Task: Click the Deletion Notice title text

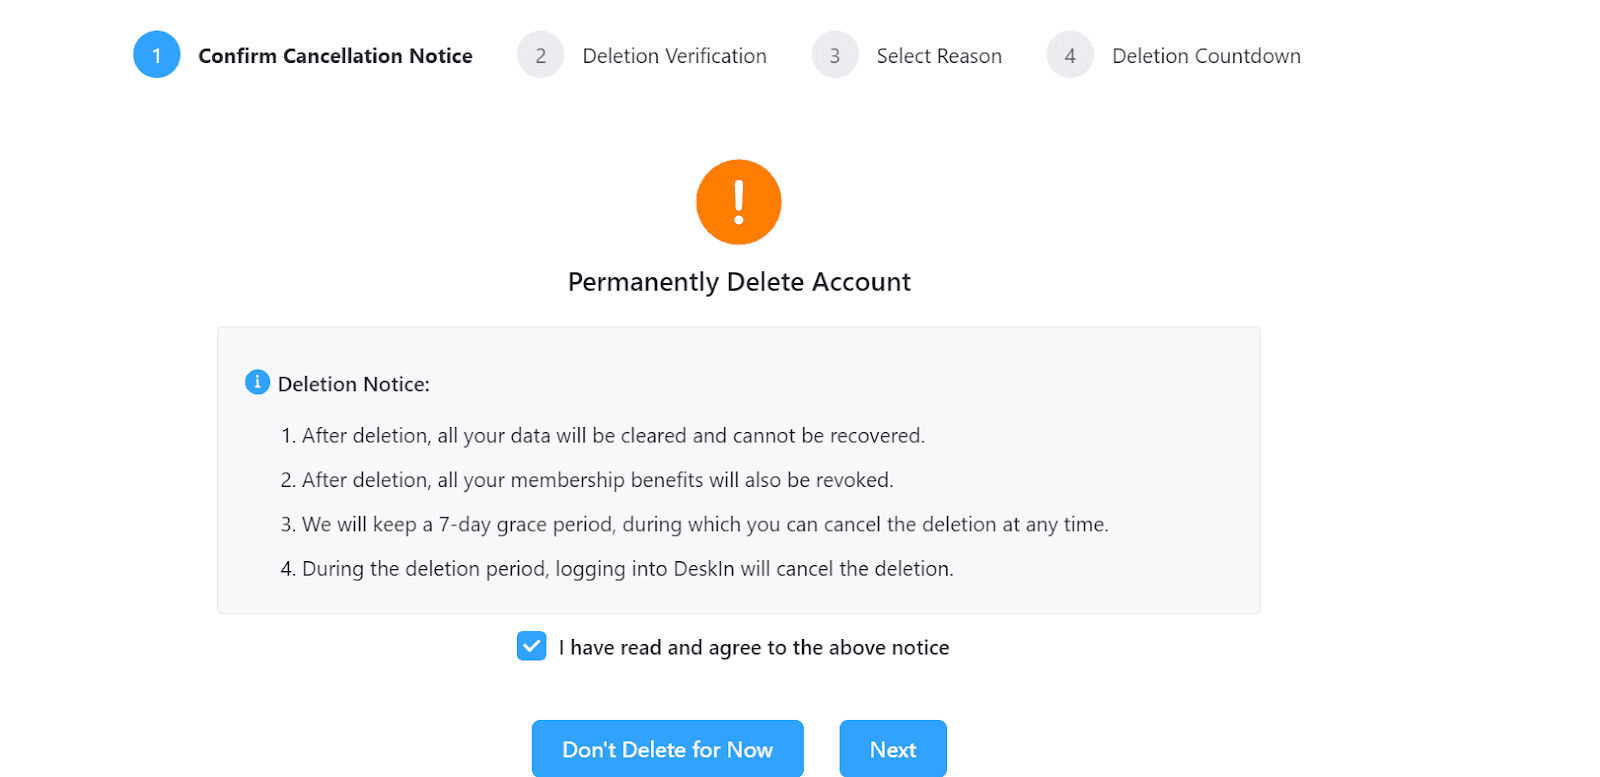Action: [x=354, y=384]
